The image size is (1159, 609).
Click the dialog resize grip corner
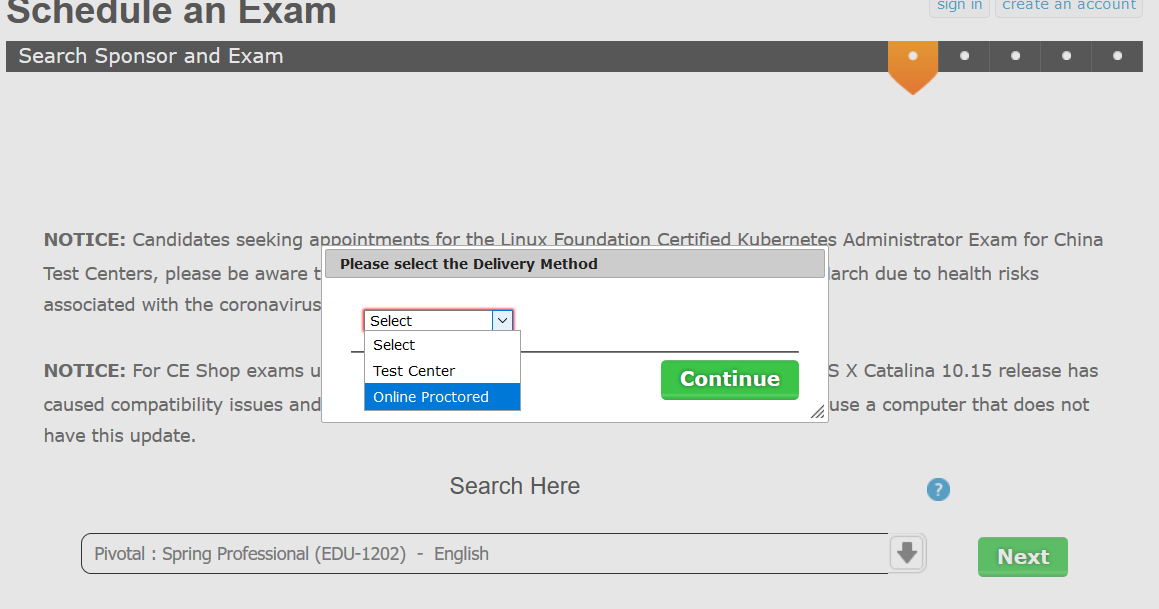[818, 412]
